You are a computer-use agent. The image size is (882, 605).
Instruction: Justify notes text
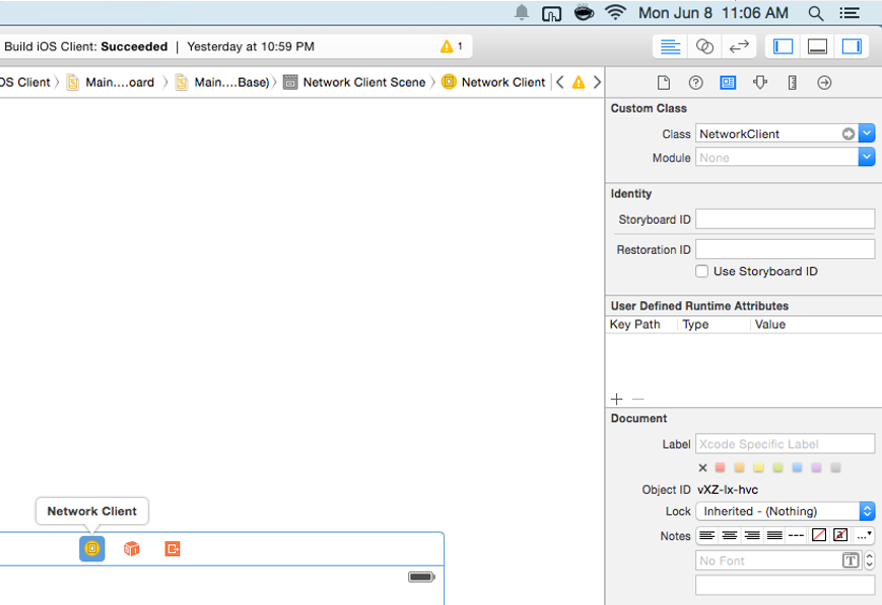click(775, 535)
